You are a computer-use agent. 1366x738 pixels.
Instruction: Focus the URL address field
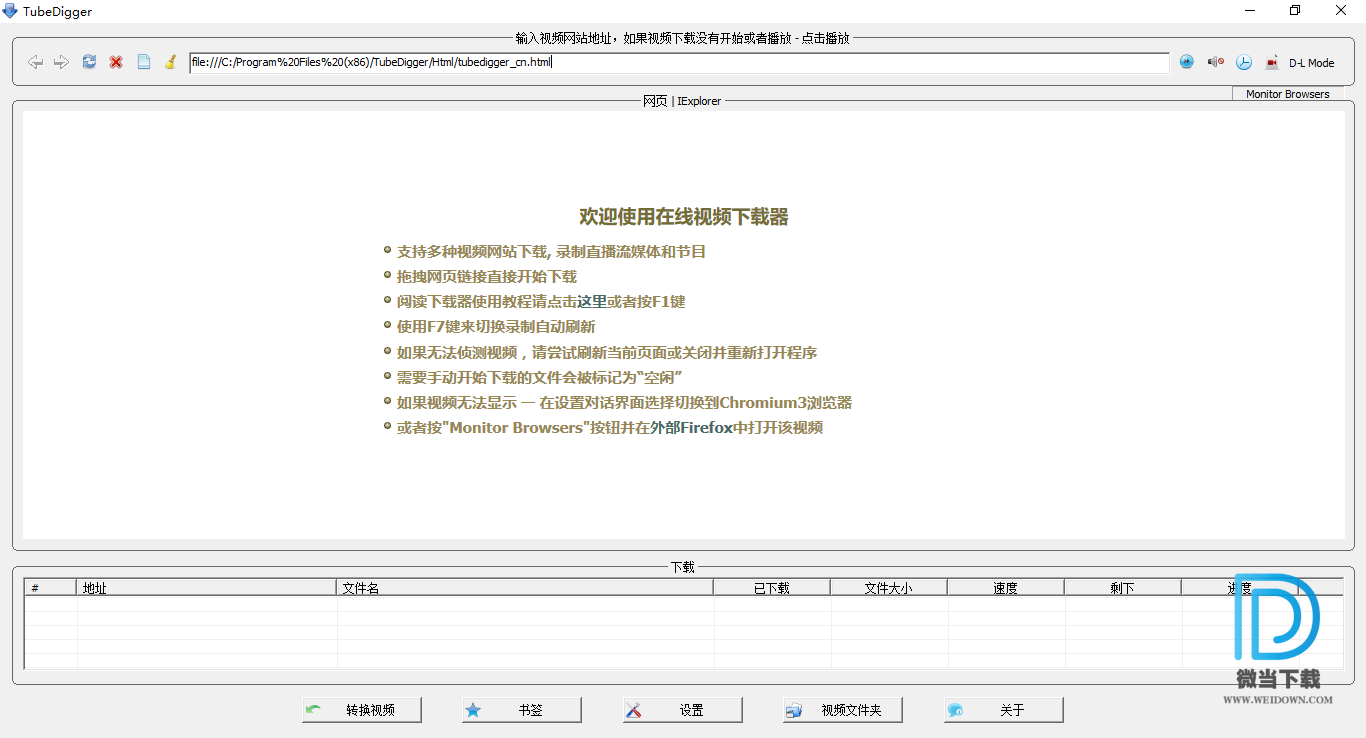(x=679, y=62)
